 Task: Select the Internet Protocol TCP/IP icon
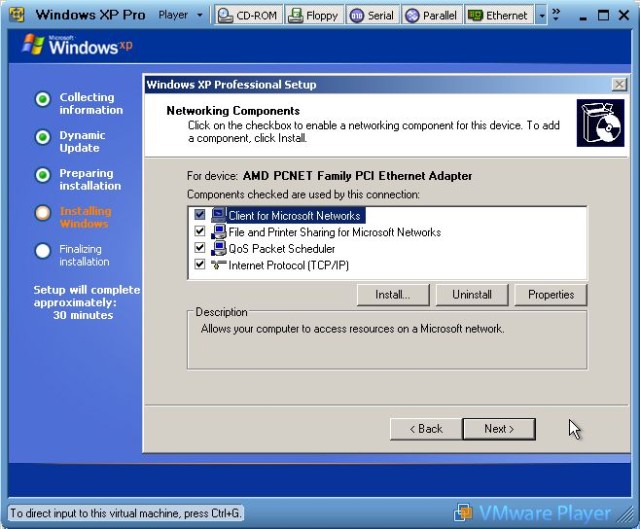click(x=218, y=264)
